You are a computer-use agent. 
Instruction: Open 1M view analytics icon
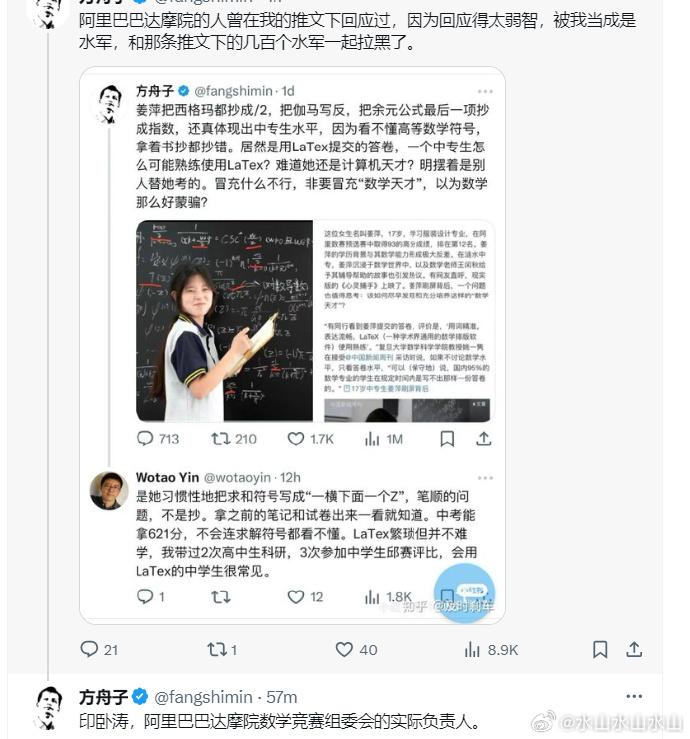coord(372,439)
